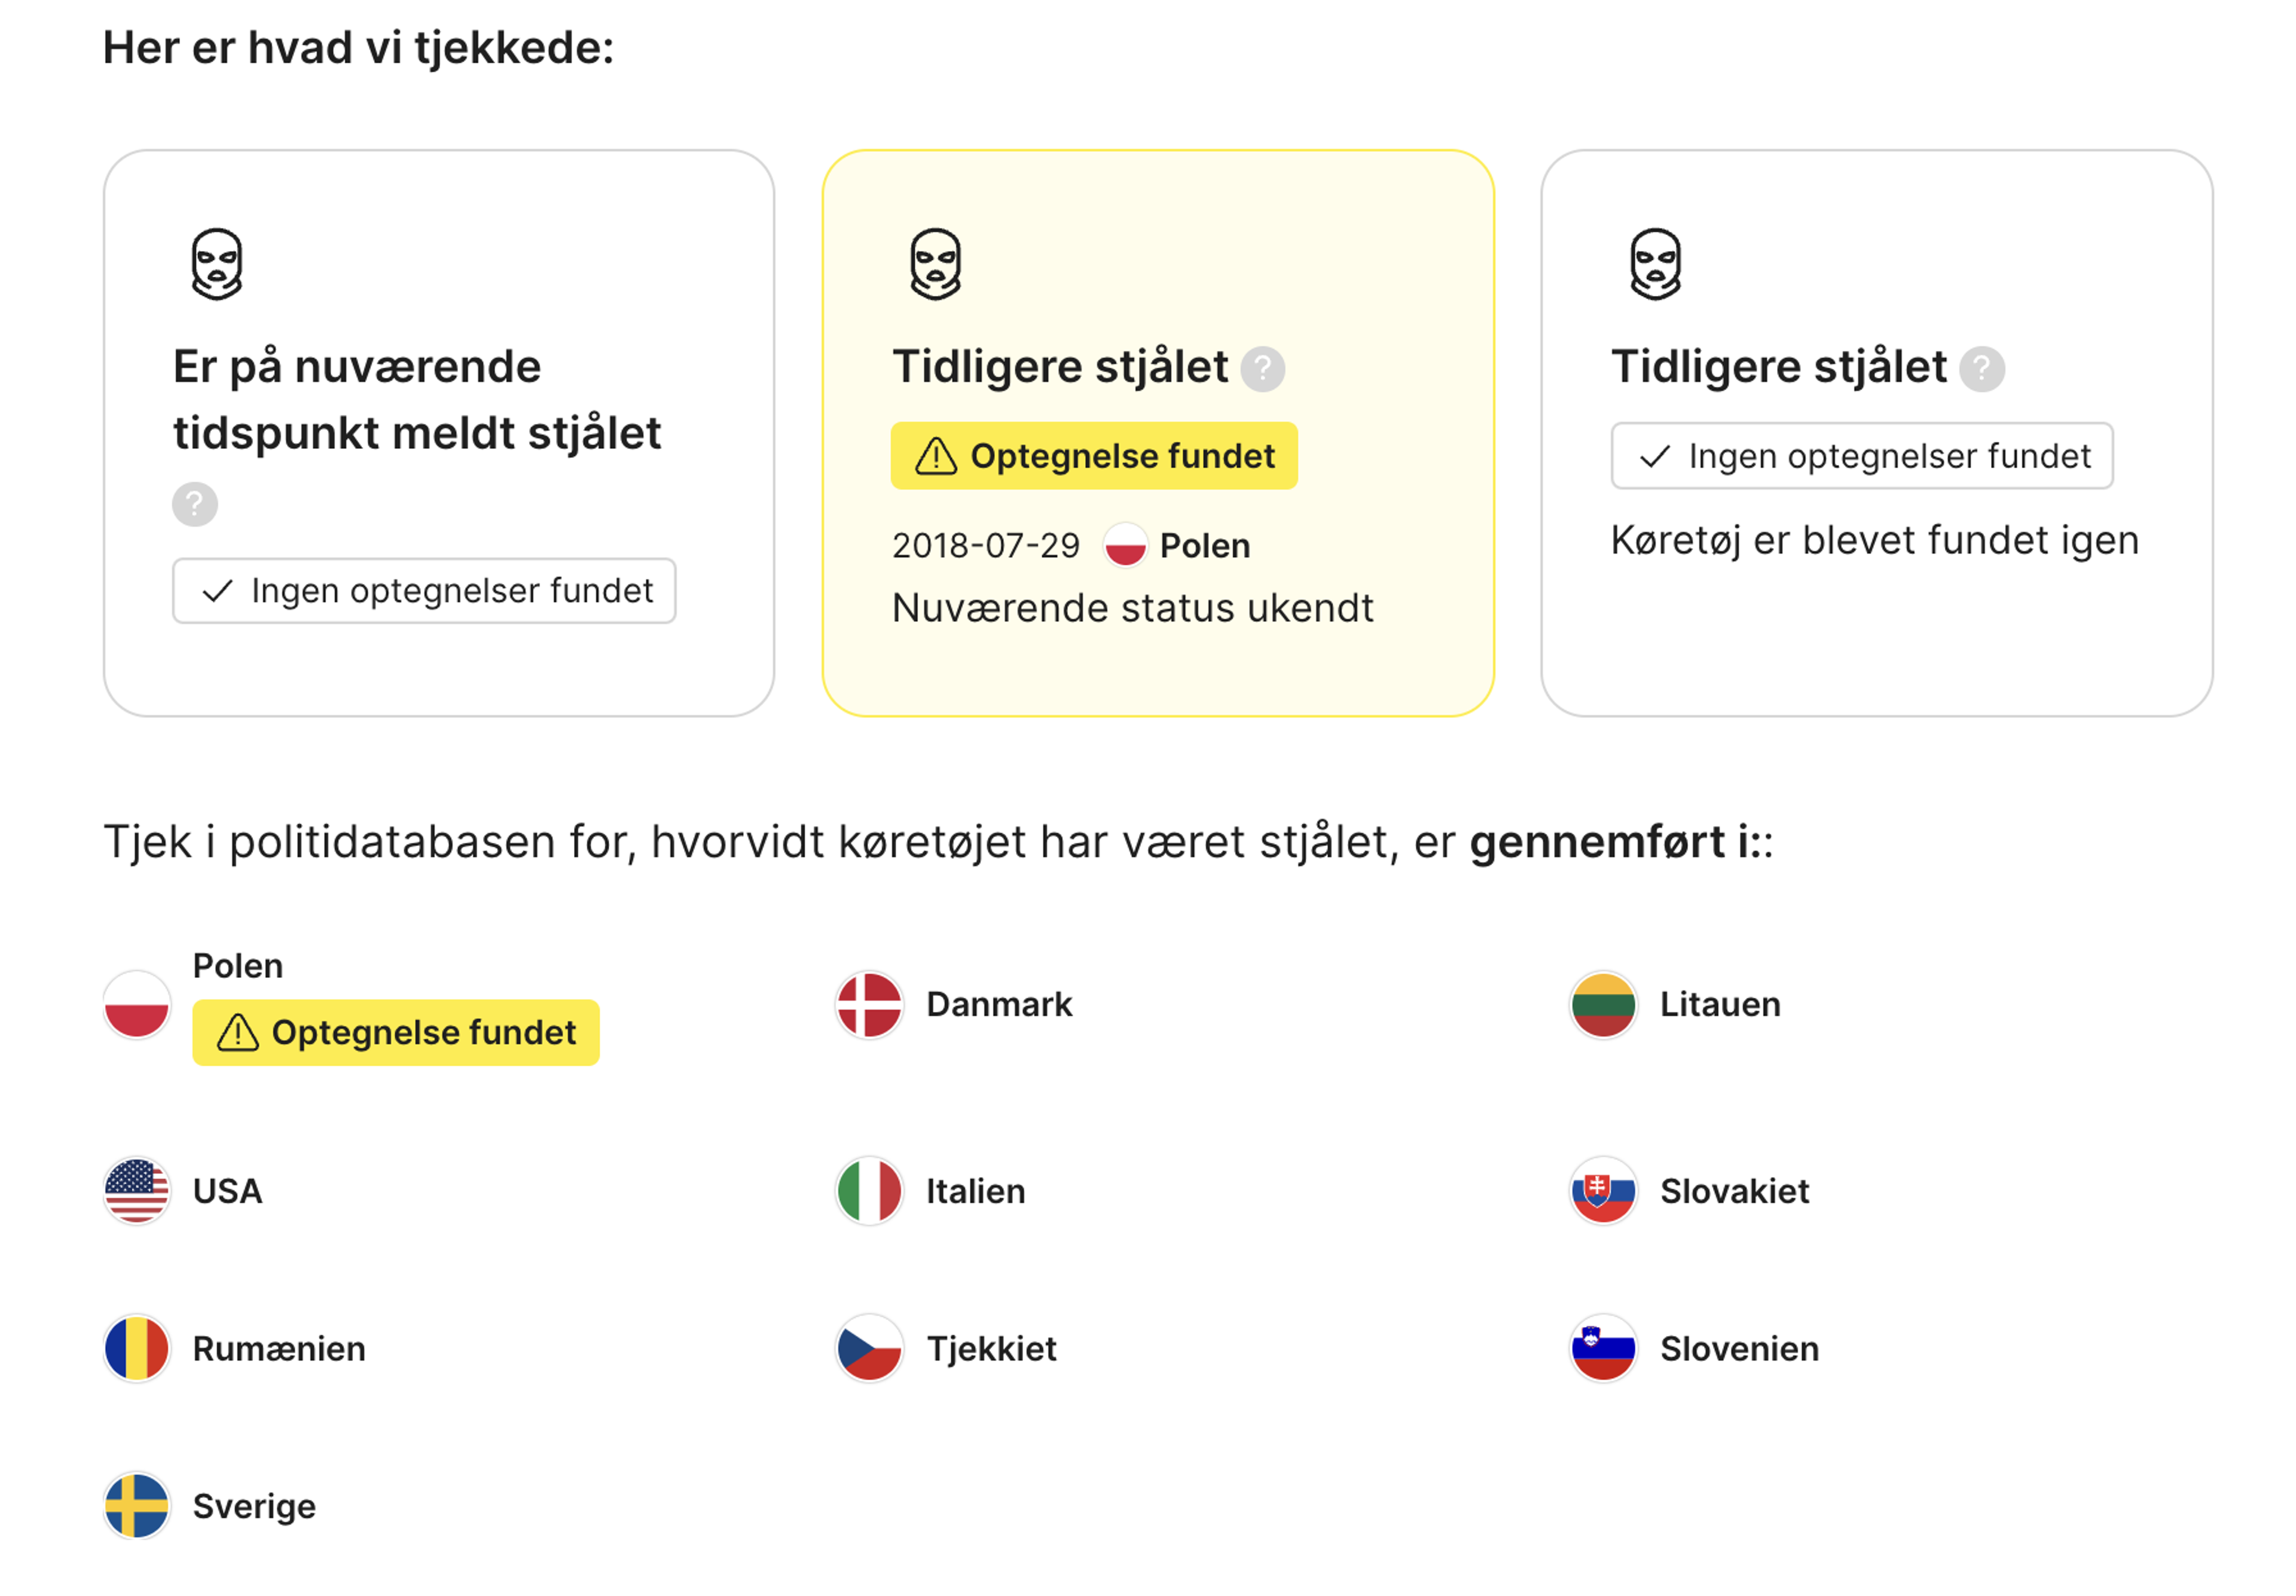The height and width of the screenshot is (1596, 2296).
Task: Select the Sweden flag next to Sverige
Action: (x=137, y=1505)
